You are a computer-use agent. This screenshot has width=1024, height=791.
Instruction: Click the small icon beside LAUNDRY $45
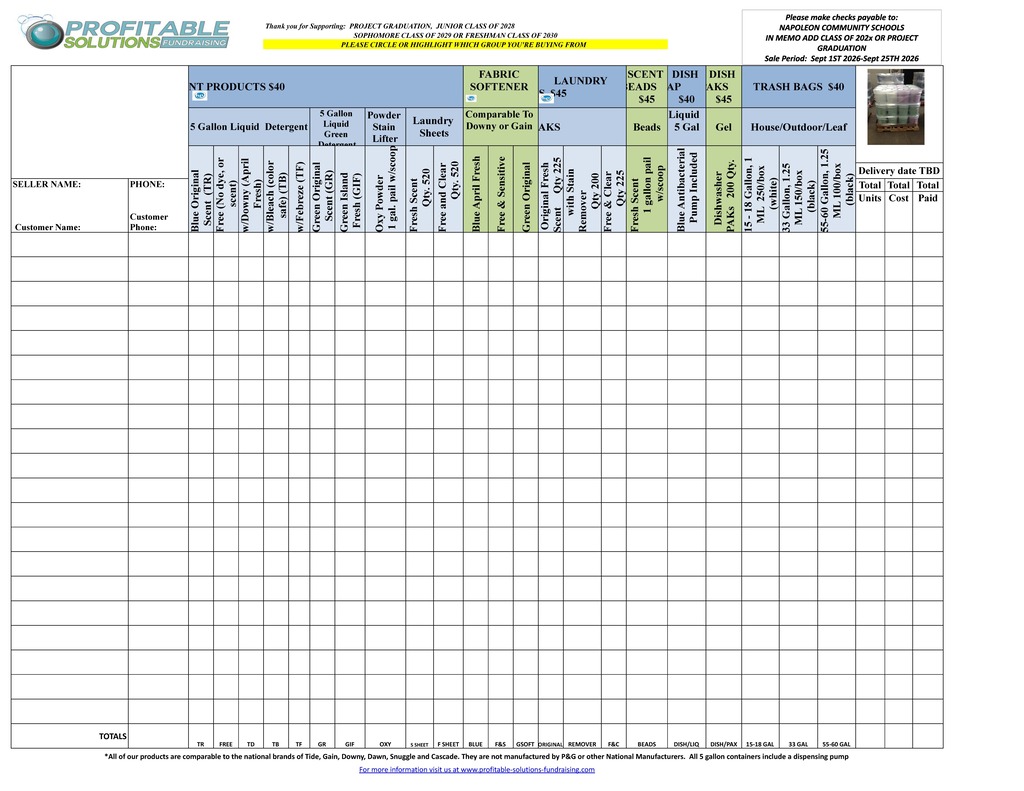(x=547, y=99)
